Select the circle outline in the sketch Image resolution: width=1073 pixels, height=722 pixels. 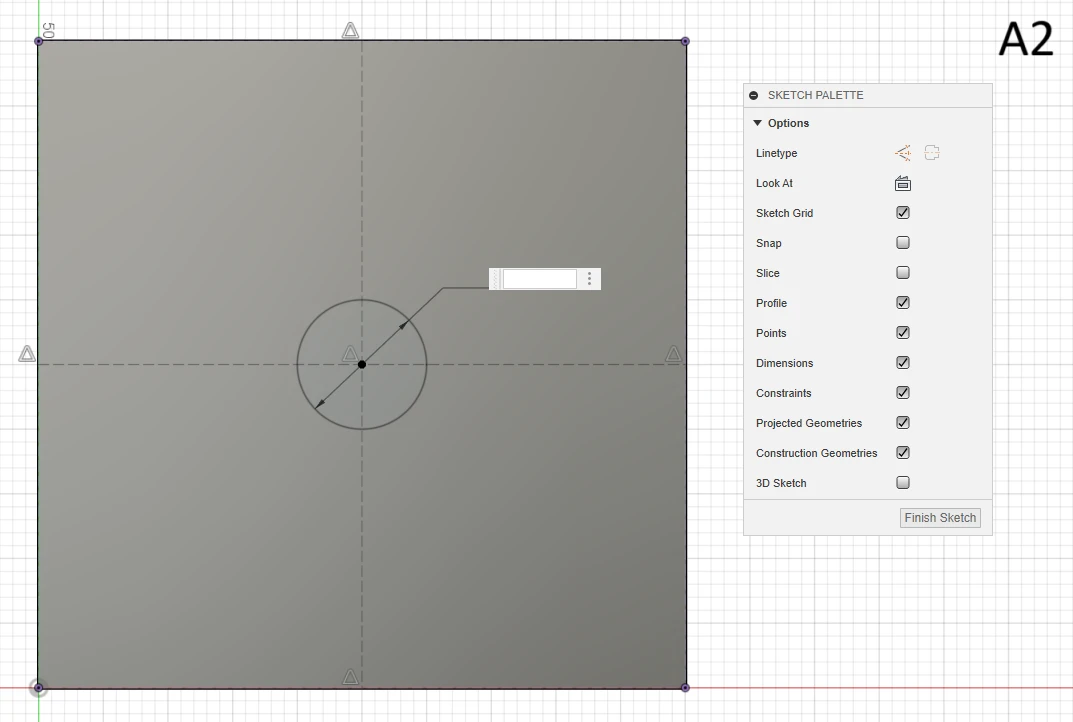[x=297, y=364]
